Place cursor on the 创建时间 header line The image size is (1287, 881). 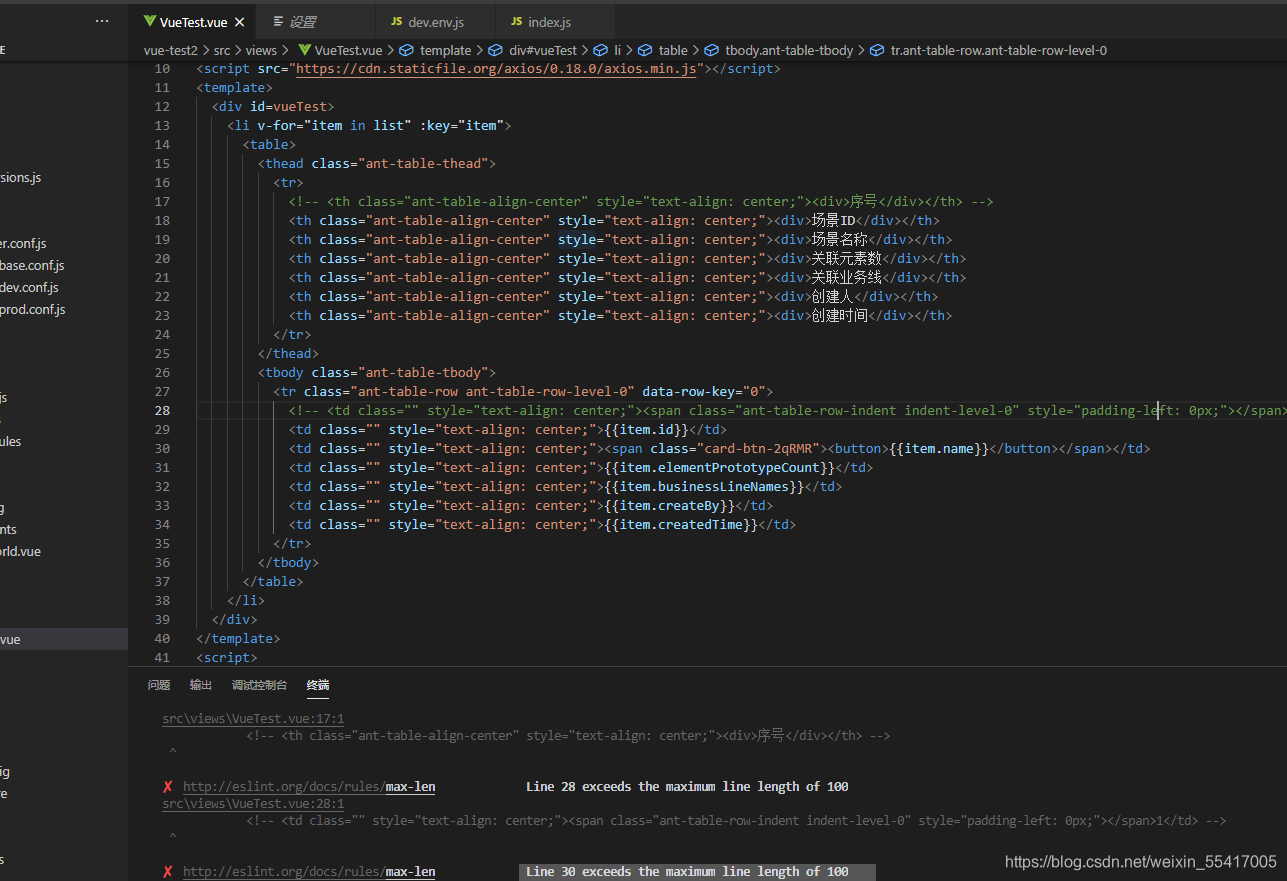620,316
